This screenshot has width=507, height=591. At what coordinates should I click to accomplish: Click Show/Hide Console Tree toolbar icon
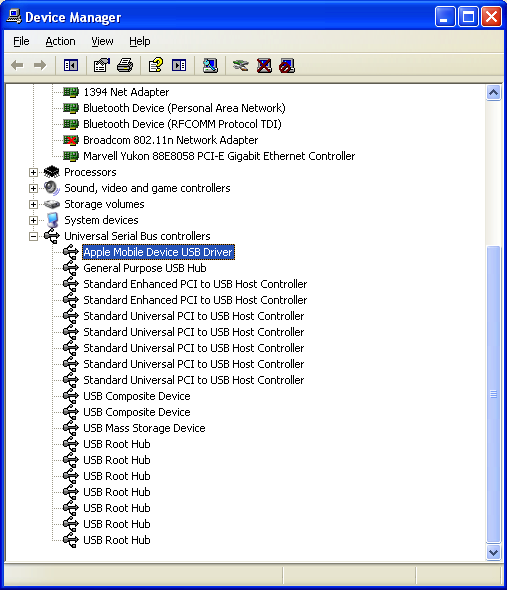[70, 66]
